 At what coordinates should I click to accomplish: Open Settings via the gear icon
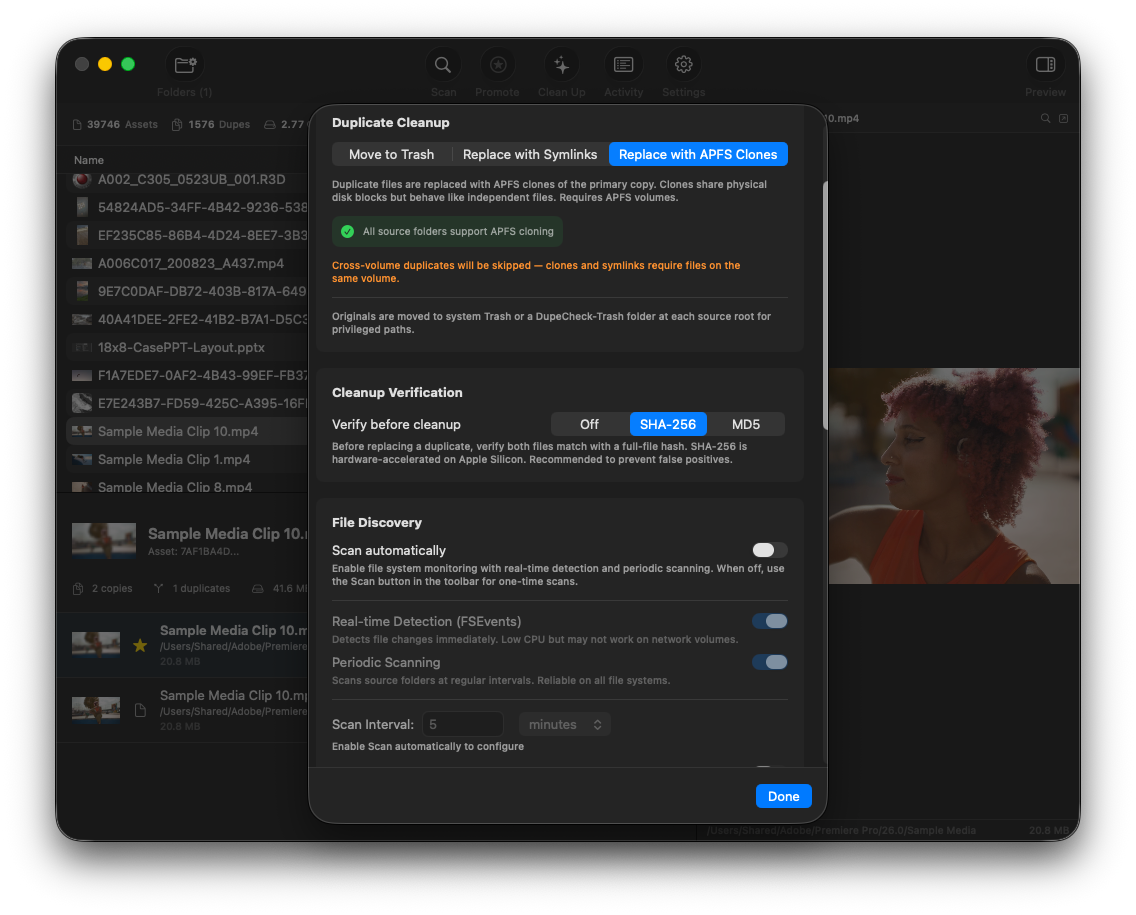pos(683,64)
